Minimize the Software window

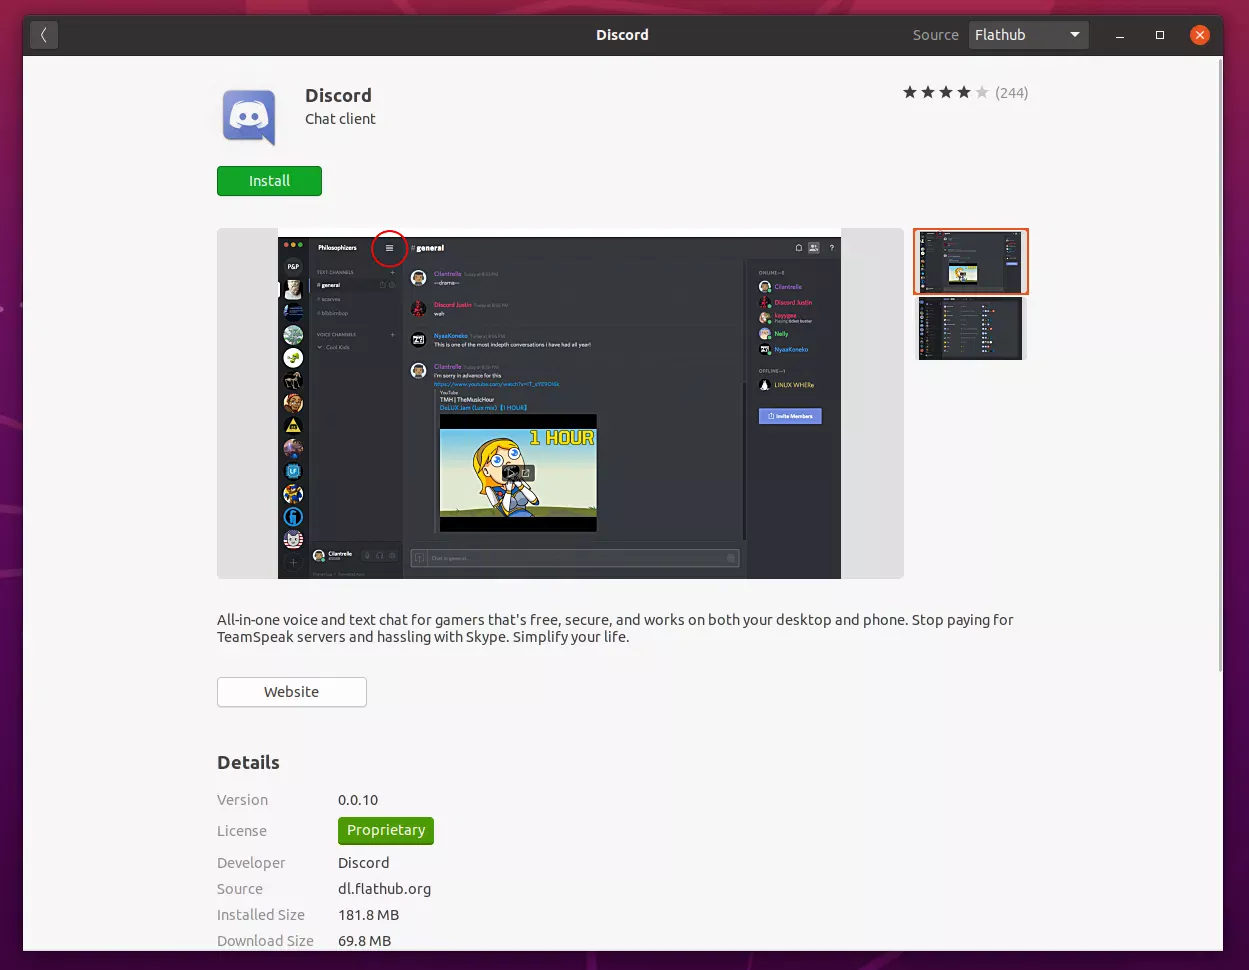(x=1121, y=35)
